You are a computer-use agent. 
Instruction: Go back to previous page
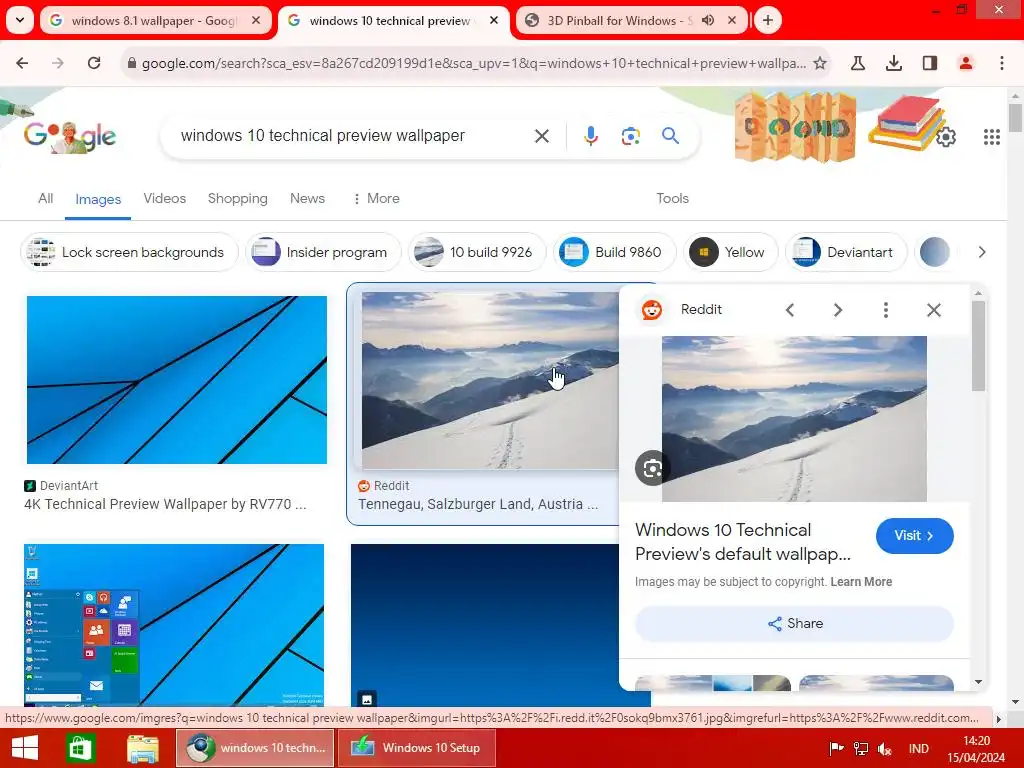click(22, 63)
